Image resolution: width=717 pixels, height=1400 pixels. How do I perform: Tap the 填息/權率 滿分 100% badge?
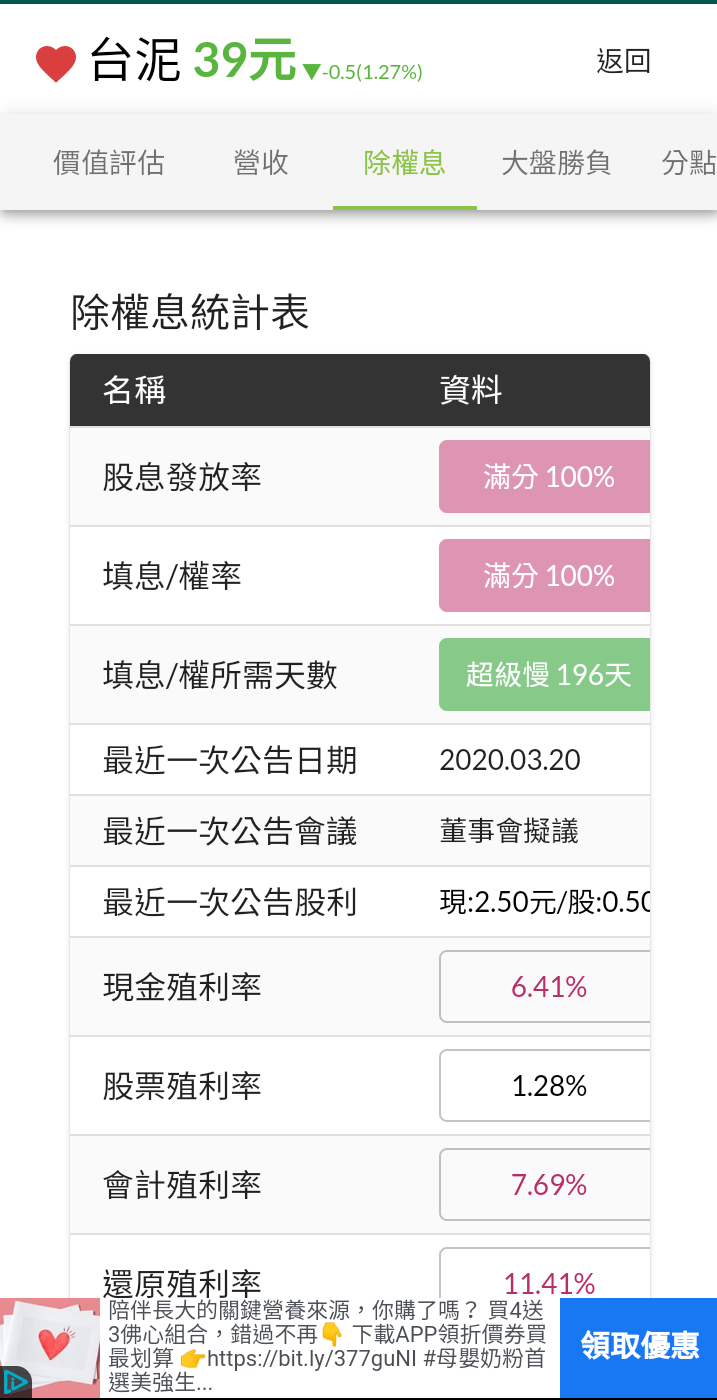pos(545,576)
